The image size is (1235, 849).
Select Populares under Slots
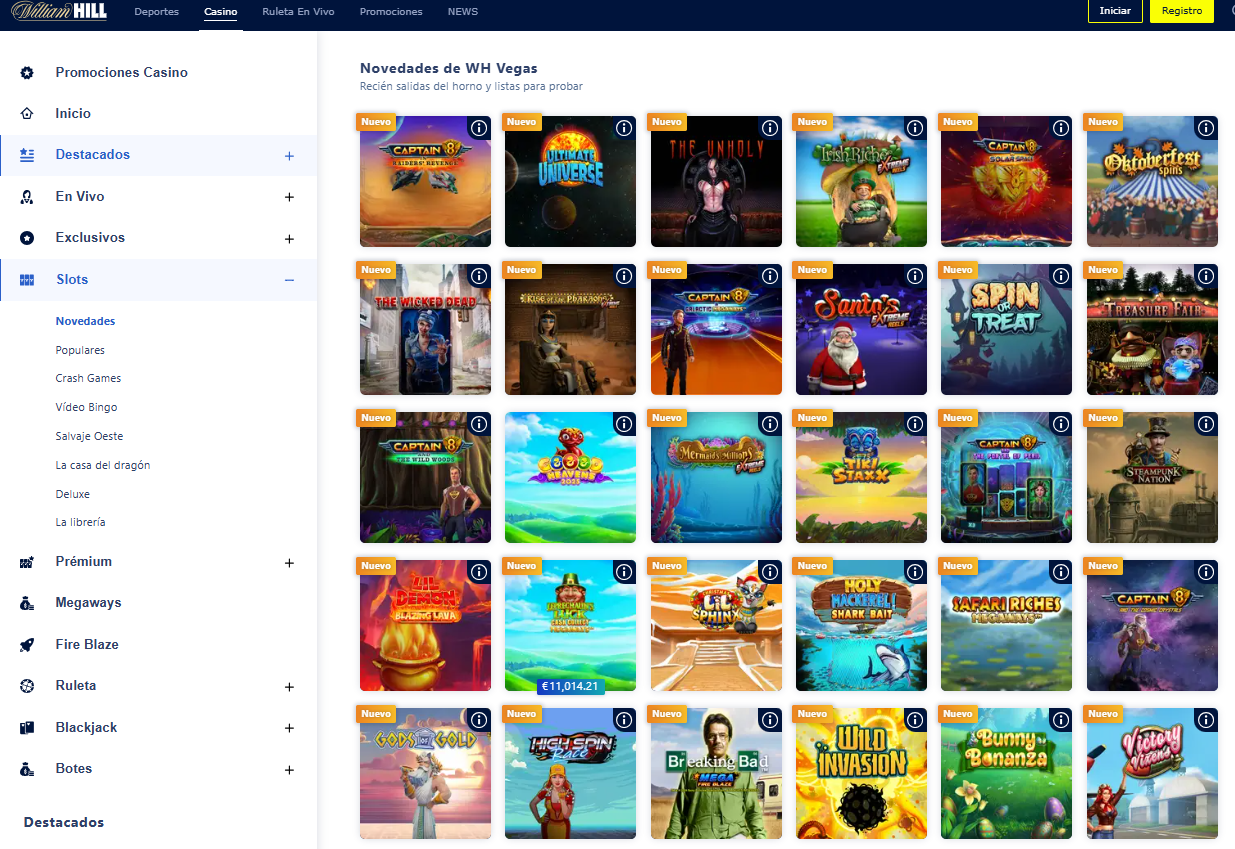[80, 350]
